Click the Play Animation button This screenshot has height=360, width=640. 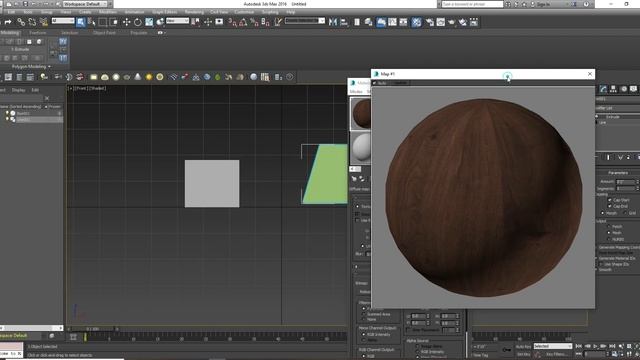click(x=596, y=346)
